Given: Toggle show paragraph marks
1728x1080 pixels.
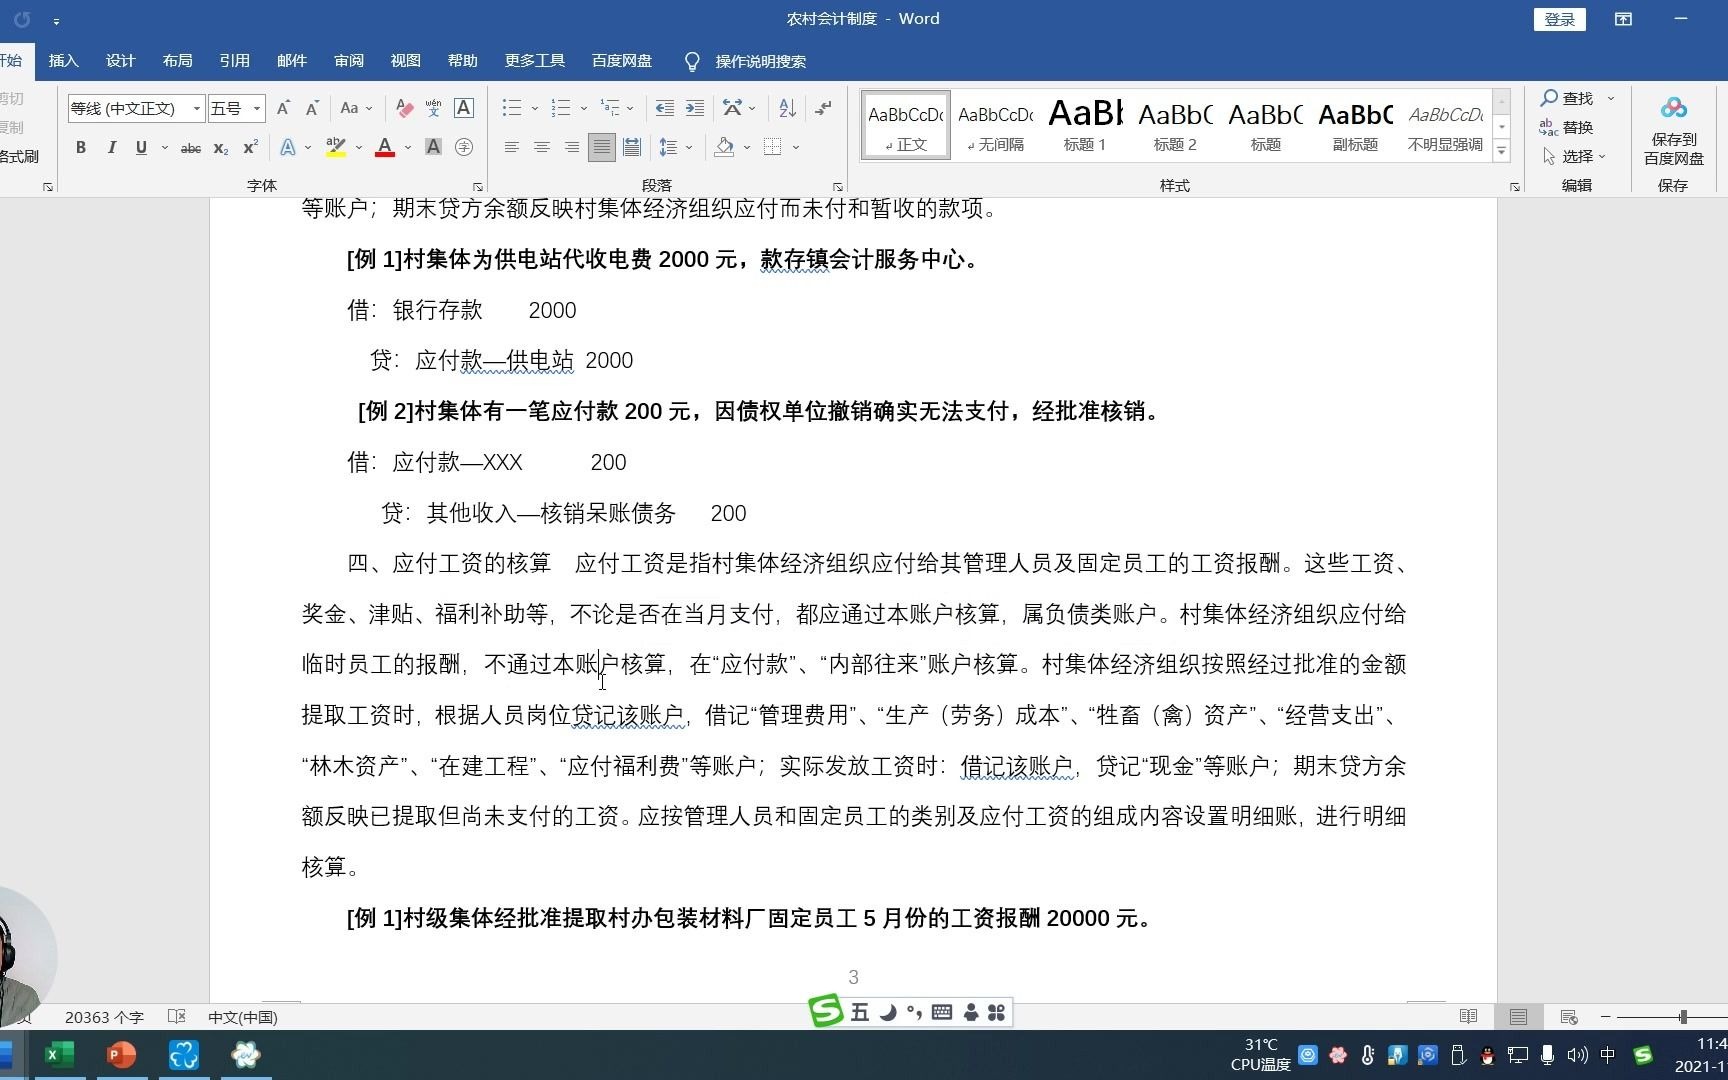Looking at the screenshot, I should pos(823,108).
